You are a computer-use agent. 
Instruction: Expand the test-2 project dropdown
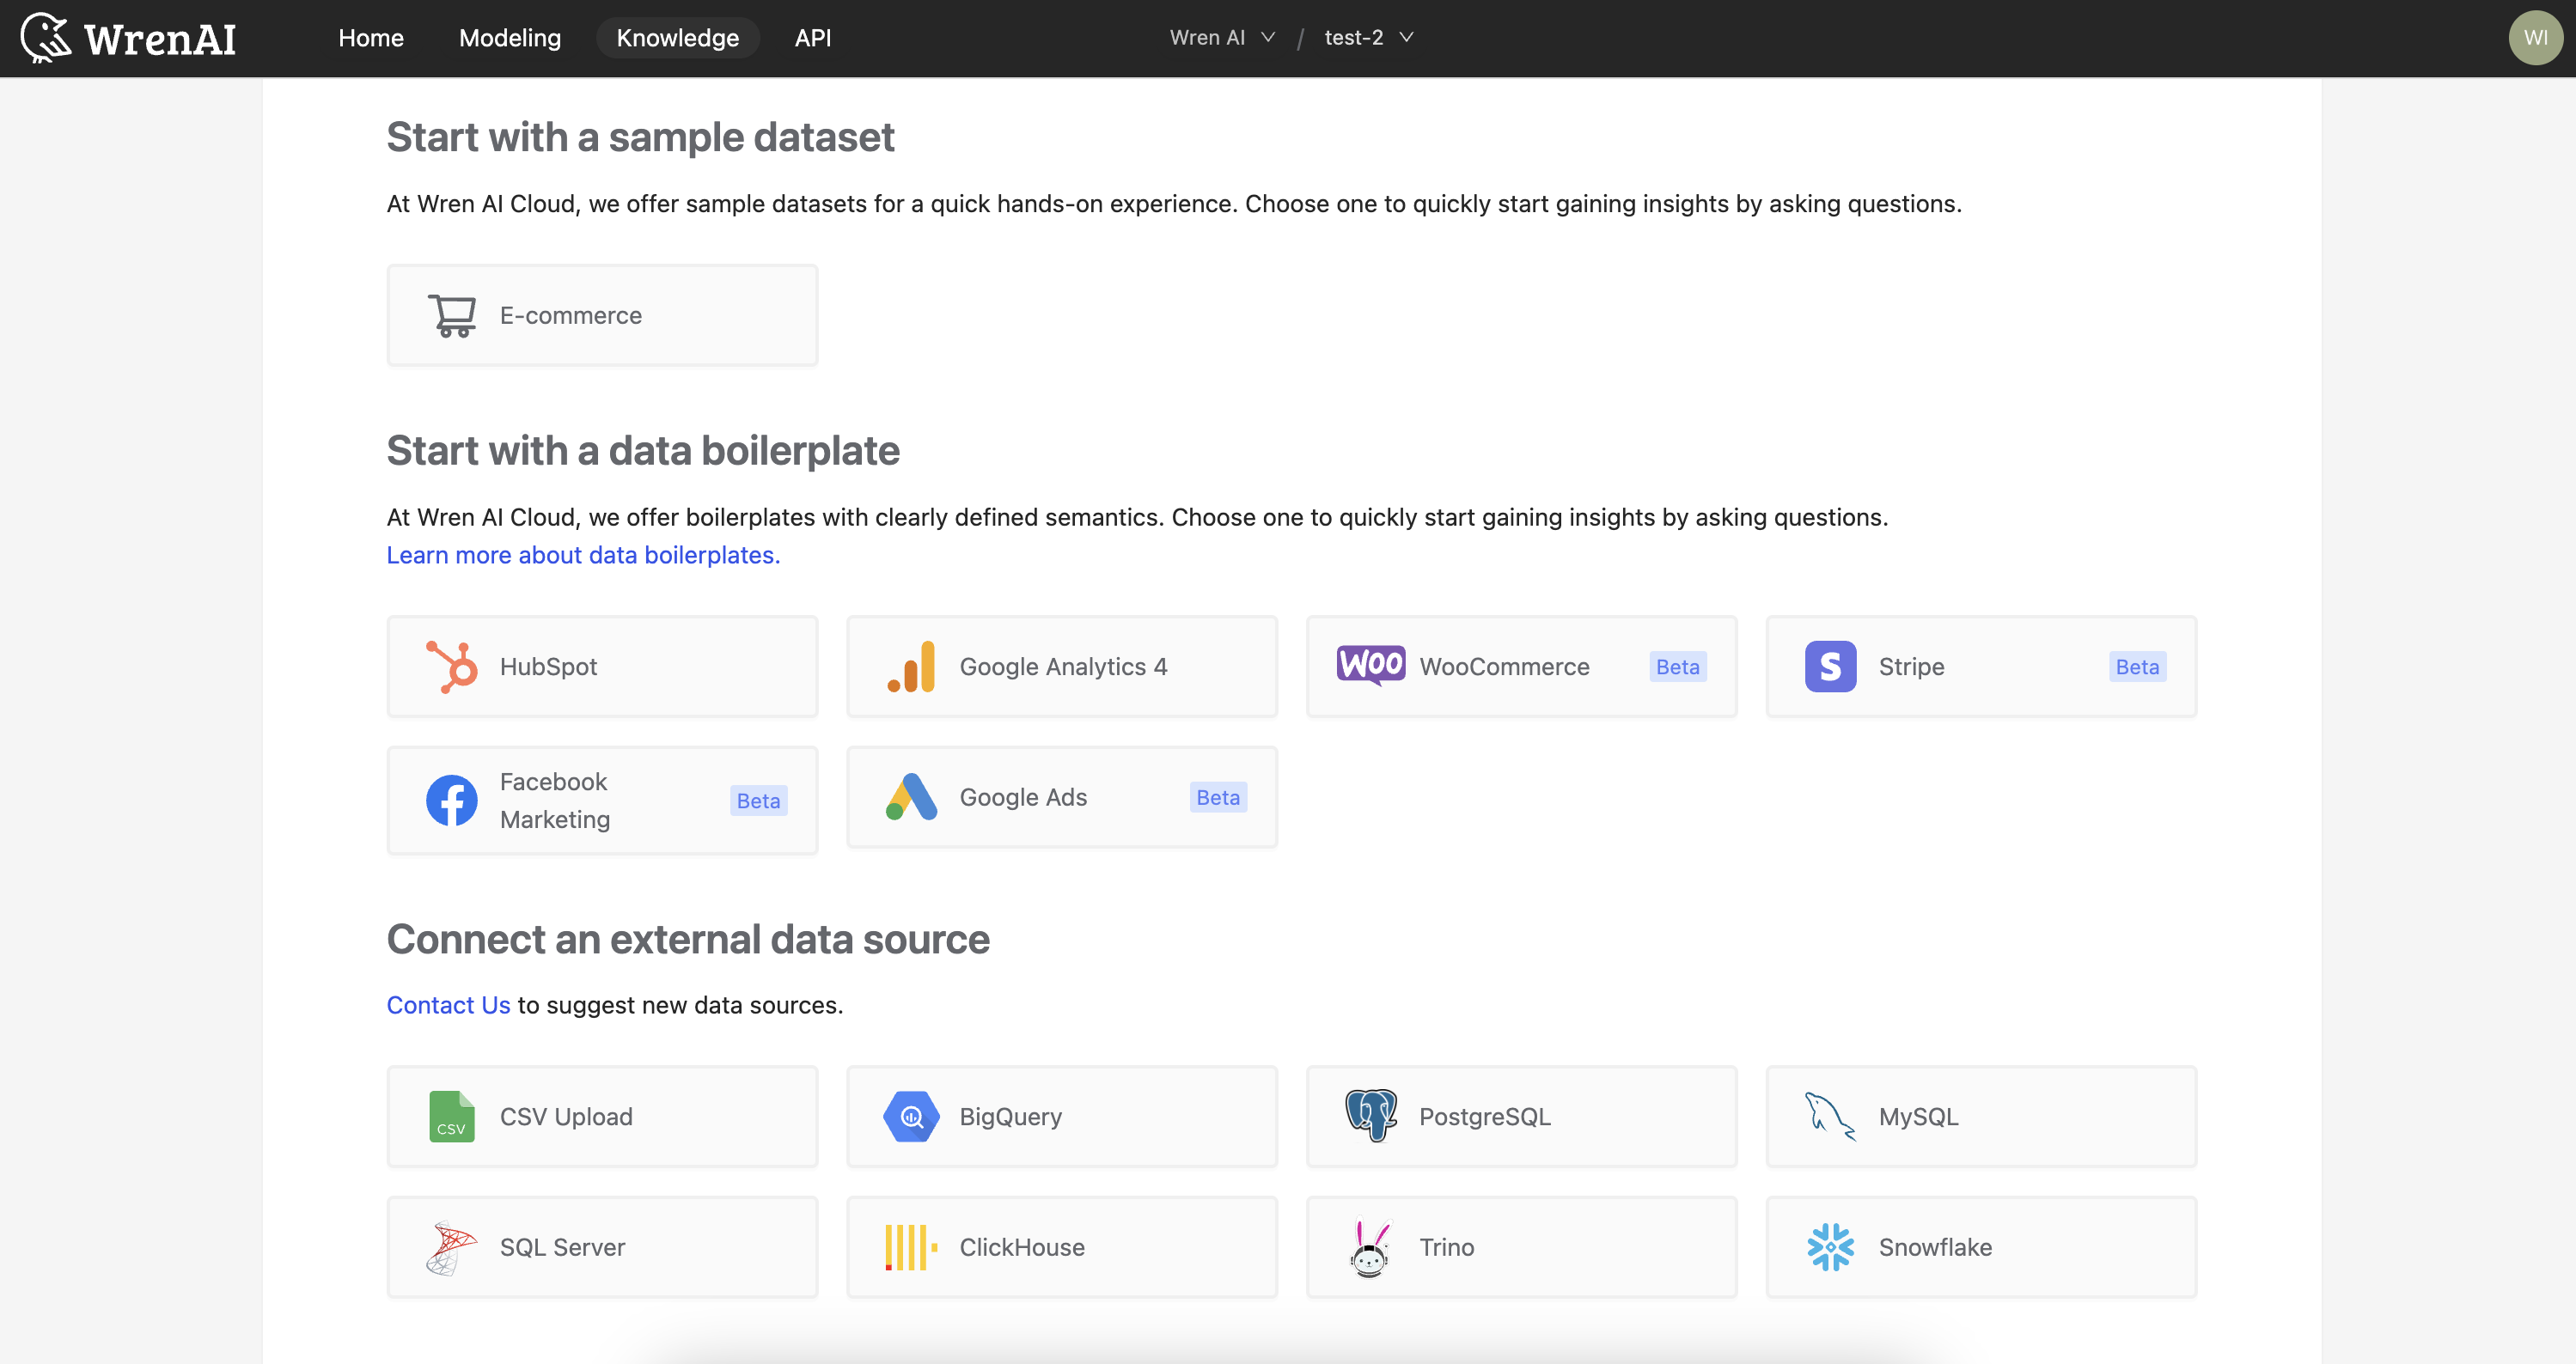[x=1369, y=38]
